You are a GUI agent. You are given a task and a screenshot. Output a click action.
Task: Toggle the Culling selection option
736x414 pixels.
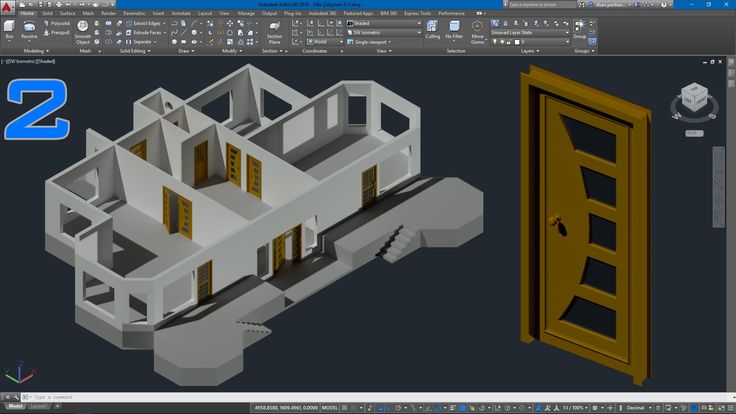pos(432,30)
